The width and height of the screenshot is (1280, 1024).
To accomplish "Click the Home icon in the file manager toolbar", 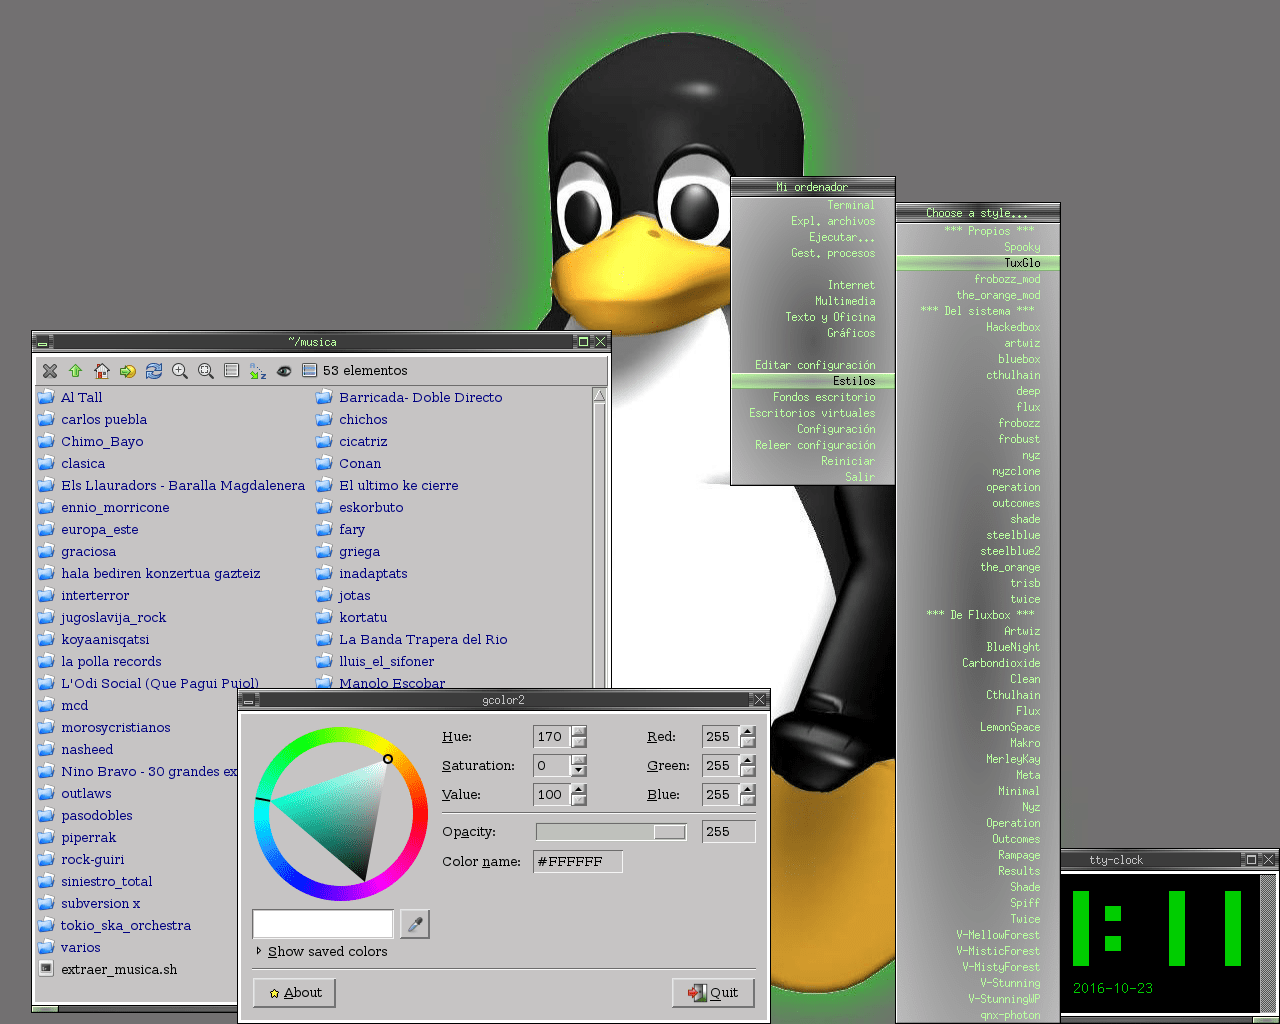I will [102, 371].
